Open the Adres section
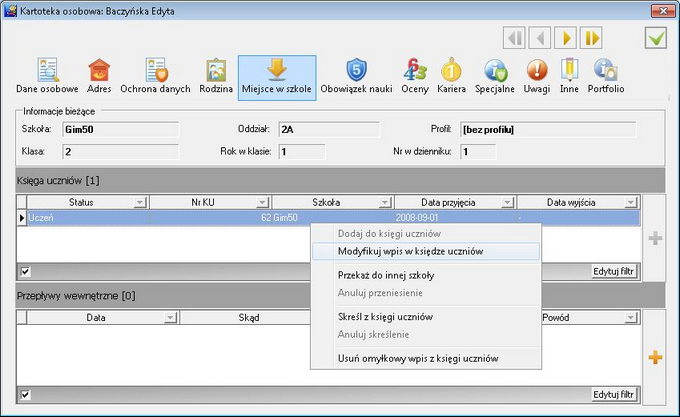This screenshot has width=680, height=417. pos(99,77)
